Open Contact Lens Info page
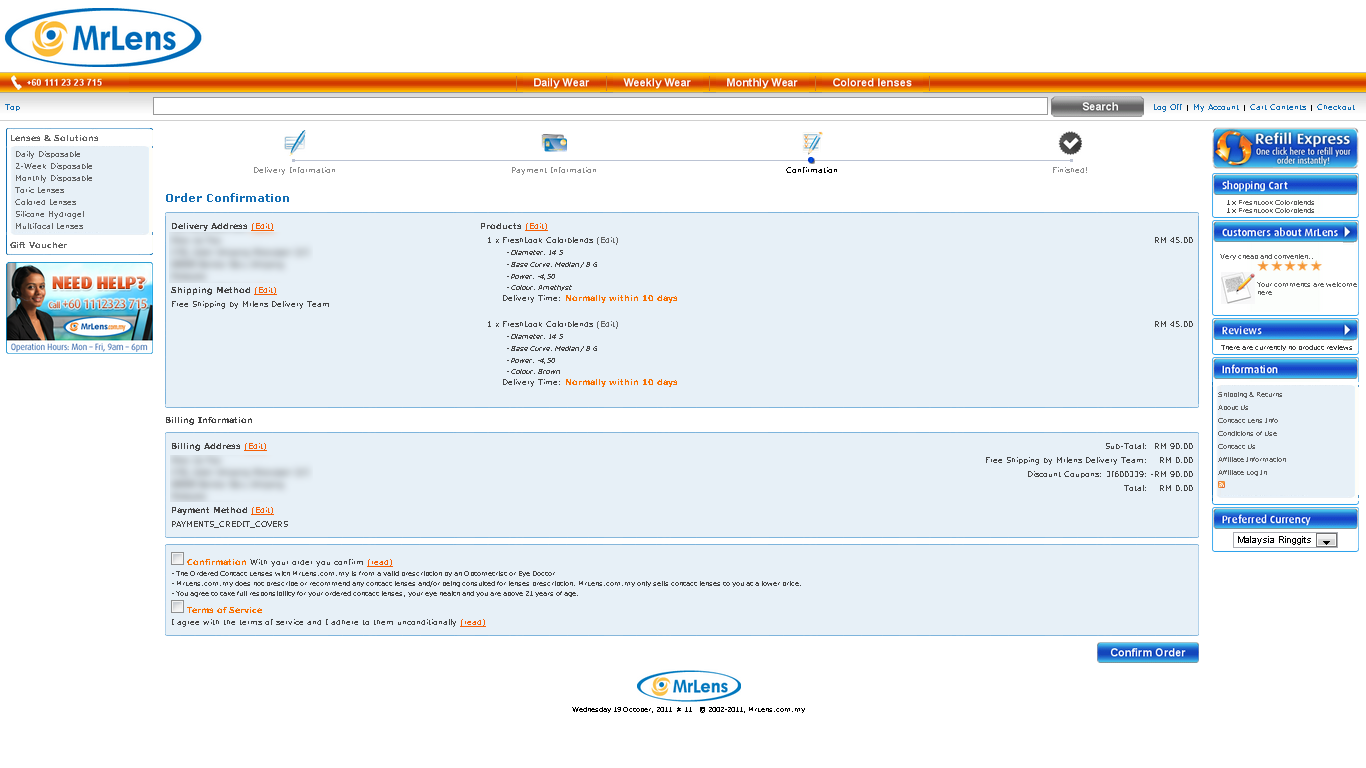The width and height of the screenshot is (1366, 768). [1248, 421]
